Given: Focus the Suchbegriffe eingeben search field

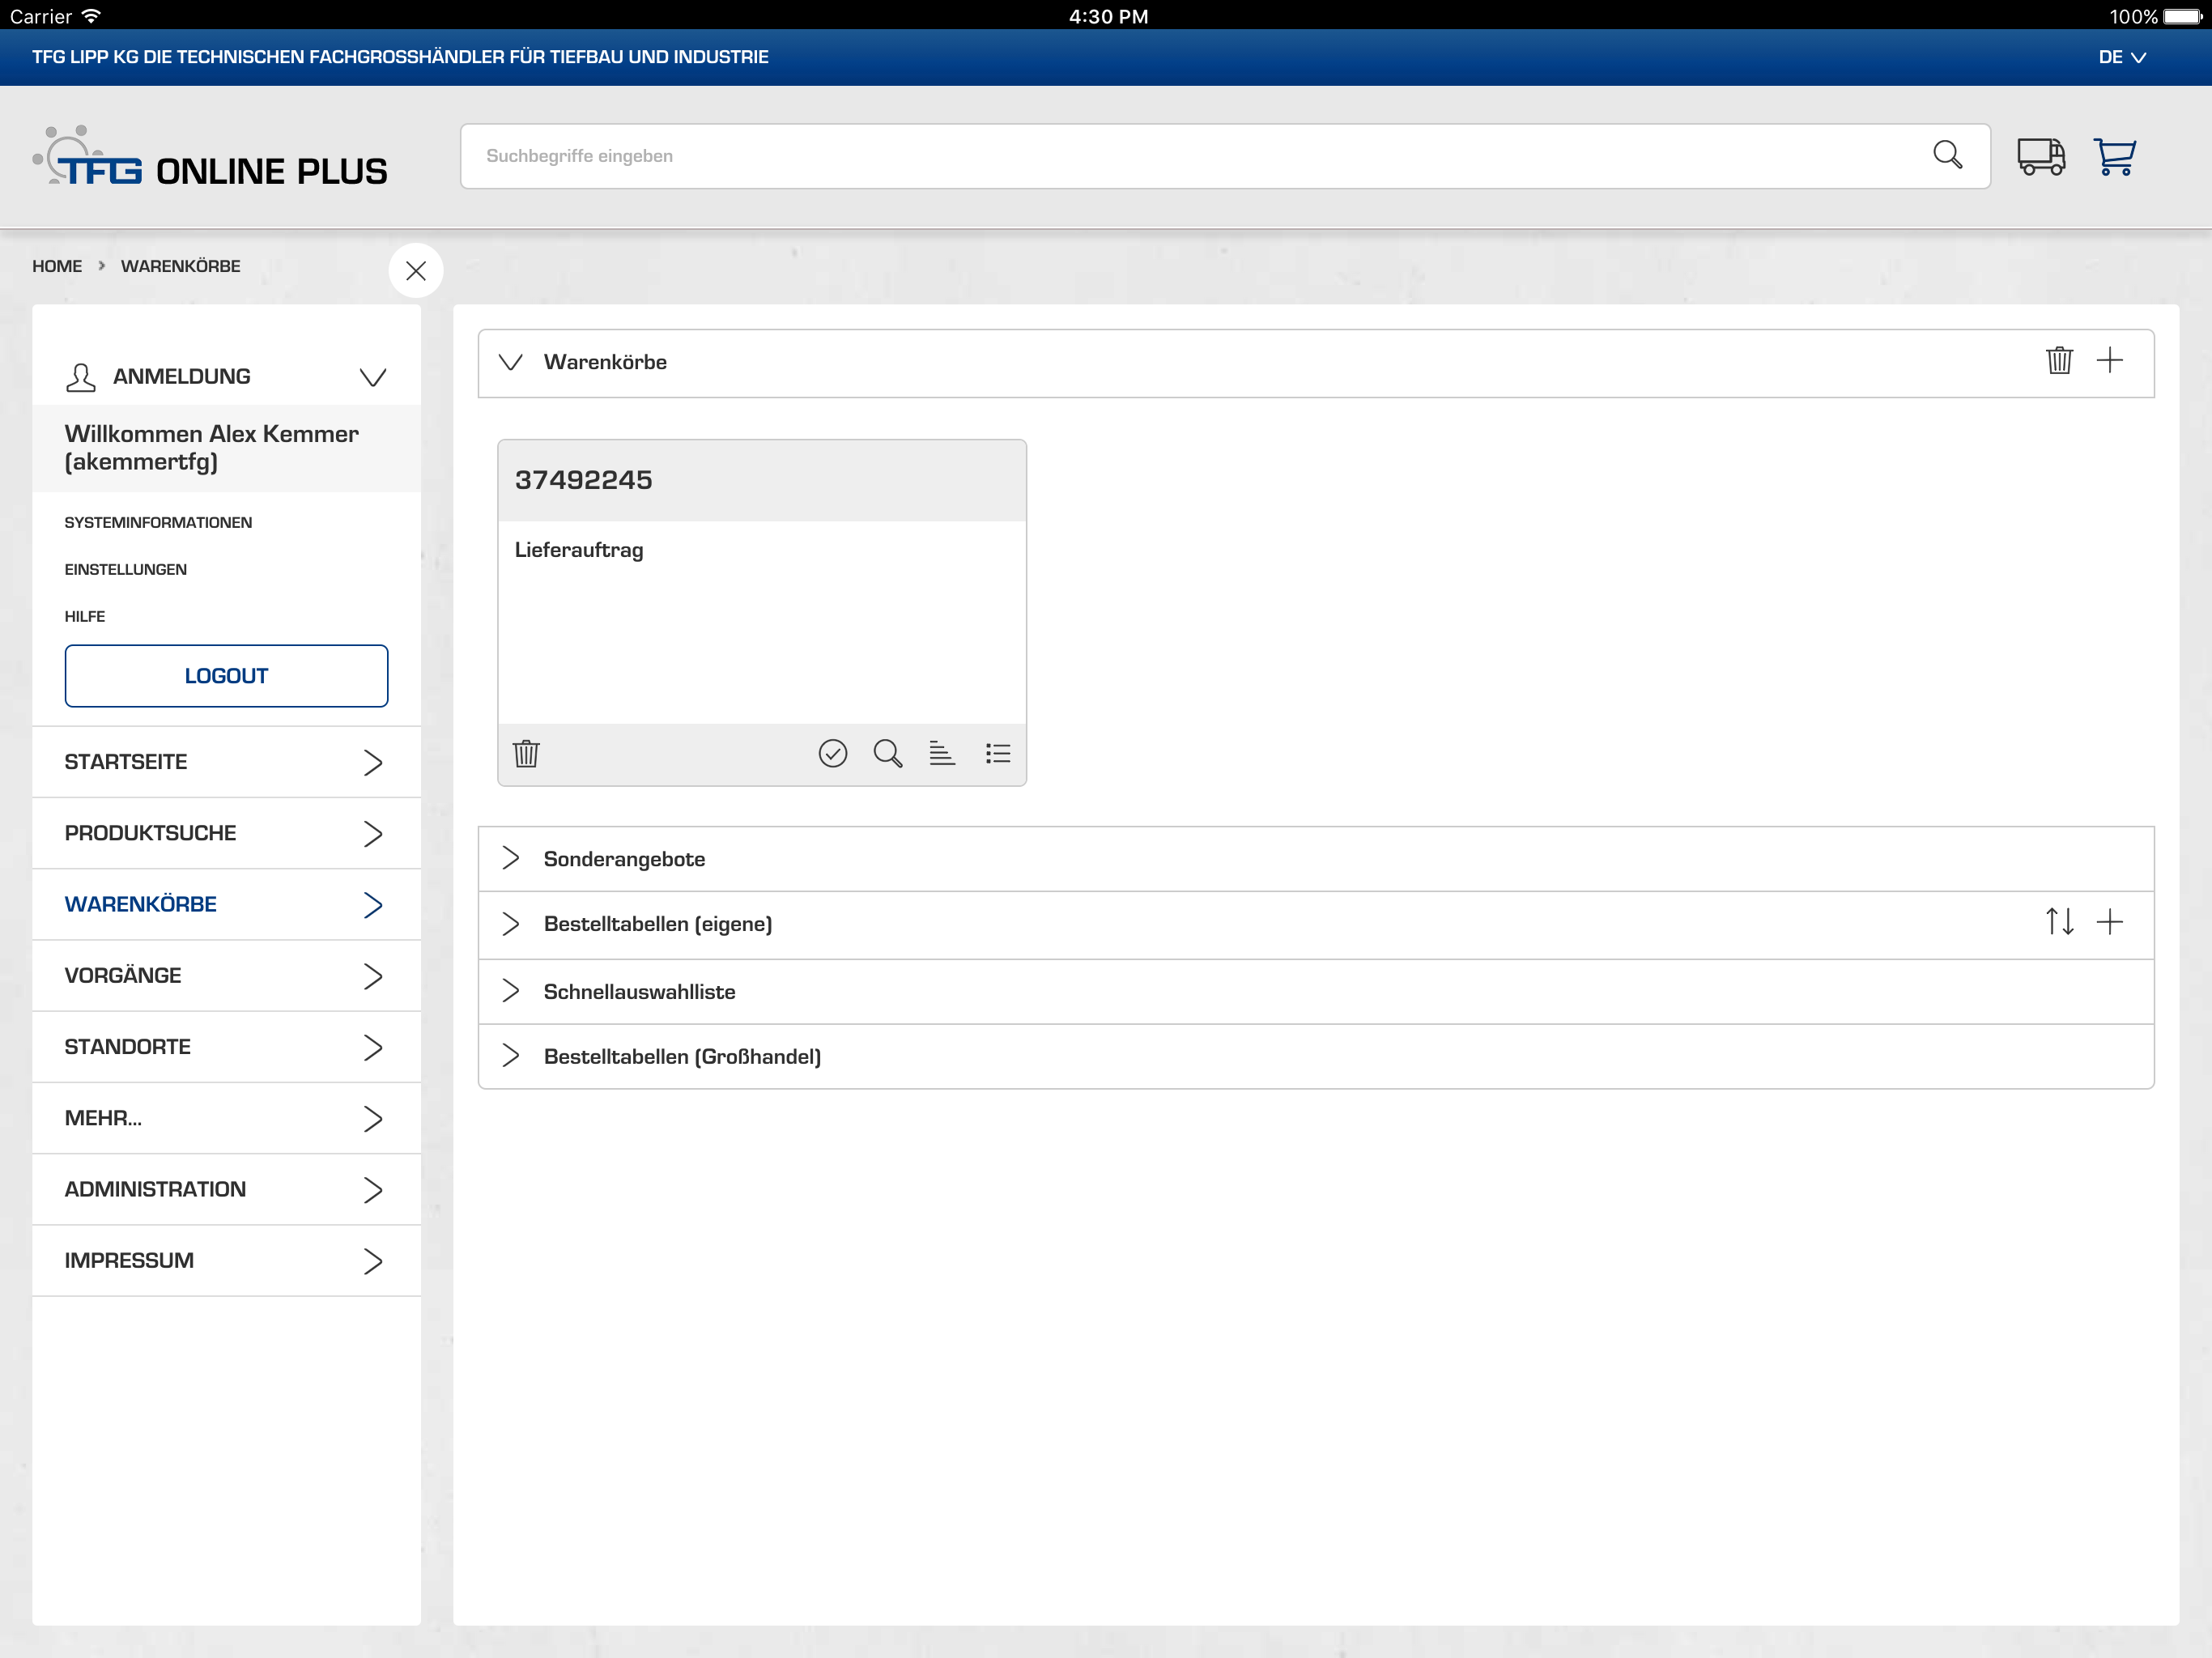Looking at the screenshot, I should tap(1190, 156).
